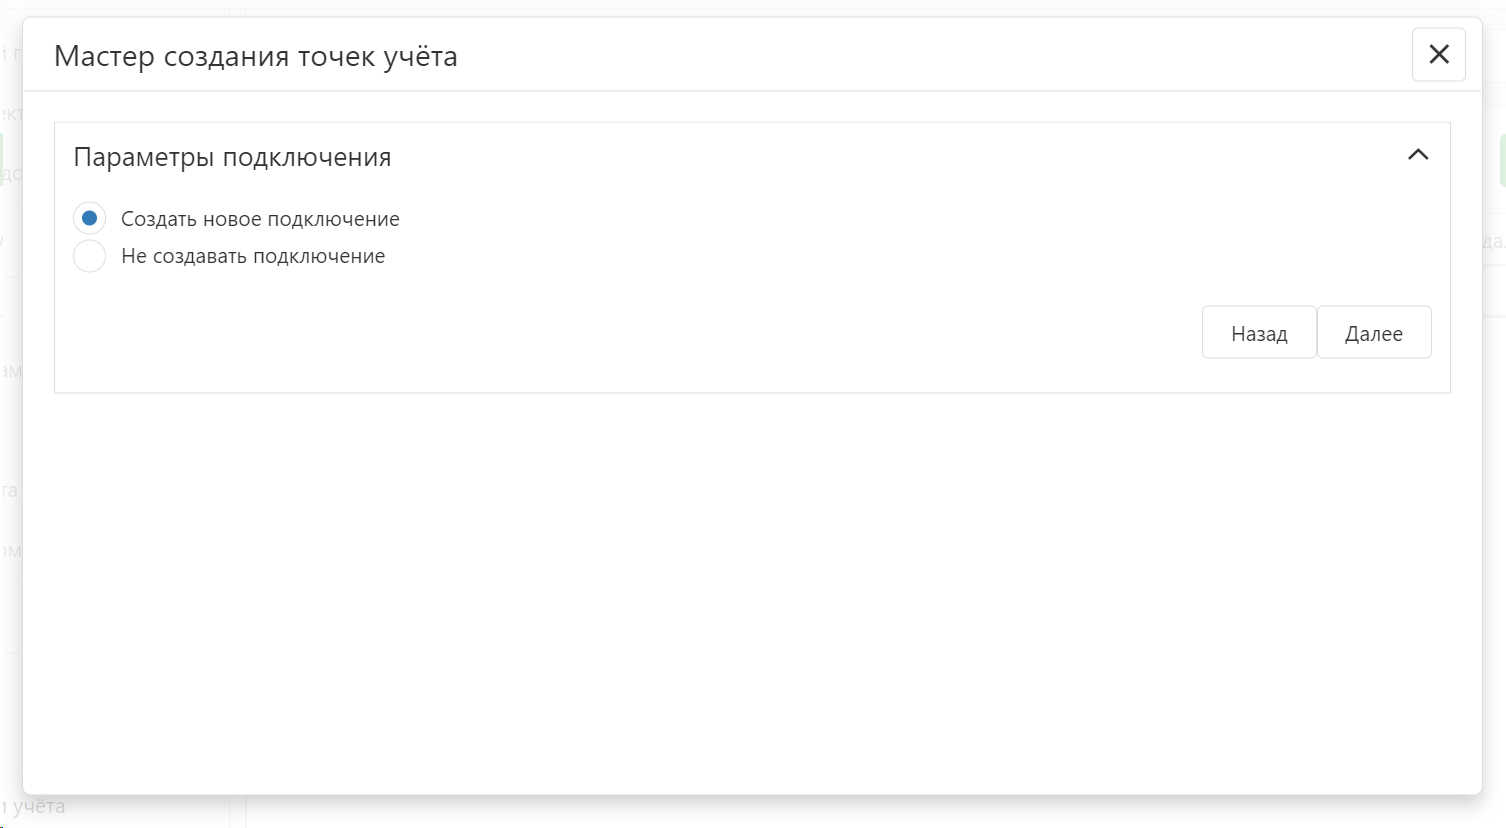This screenshot has height=828, width=1506.
Task: Select the Создать новое подключение radio button
Action: click(x=90, y=218)
